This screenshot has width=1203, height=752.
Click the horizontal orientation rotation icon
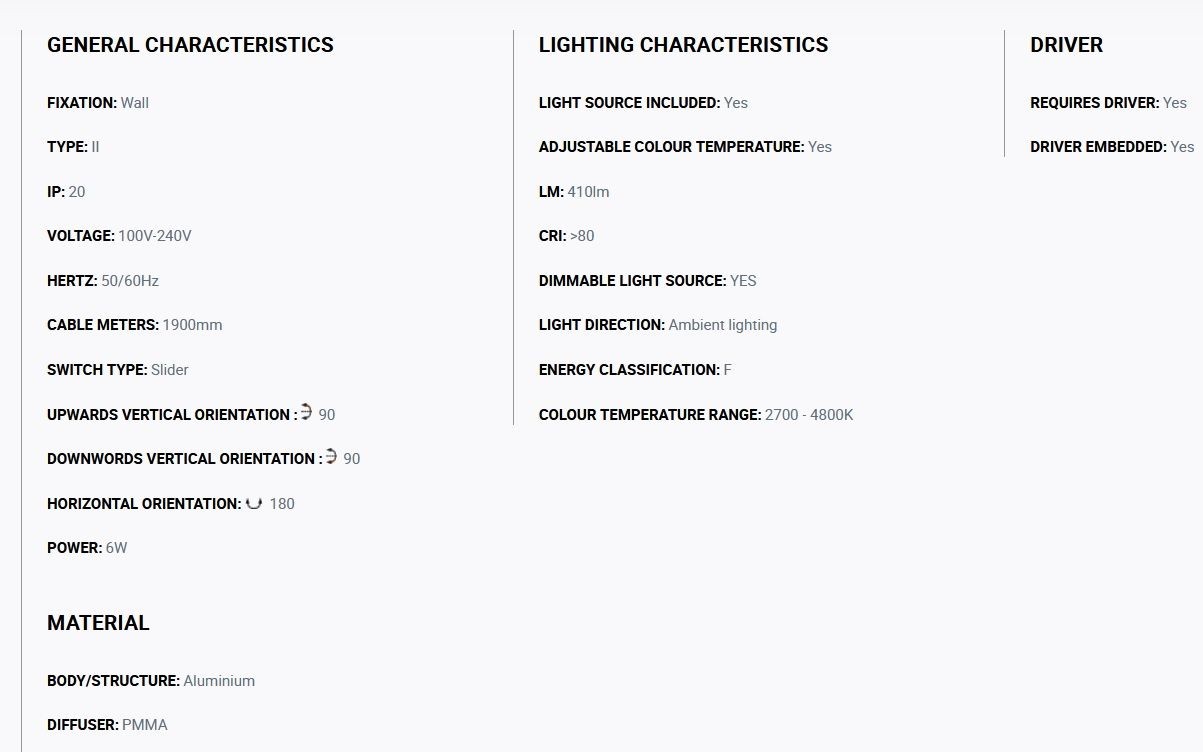click(x=254, y=503)
